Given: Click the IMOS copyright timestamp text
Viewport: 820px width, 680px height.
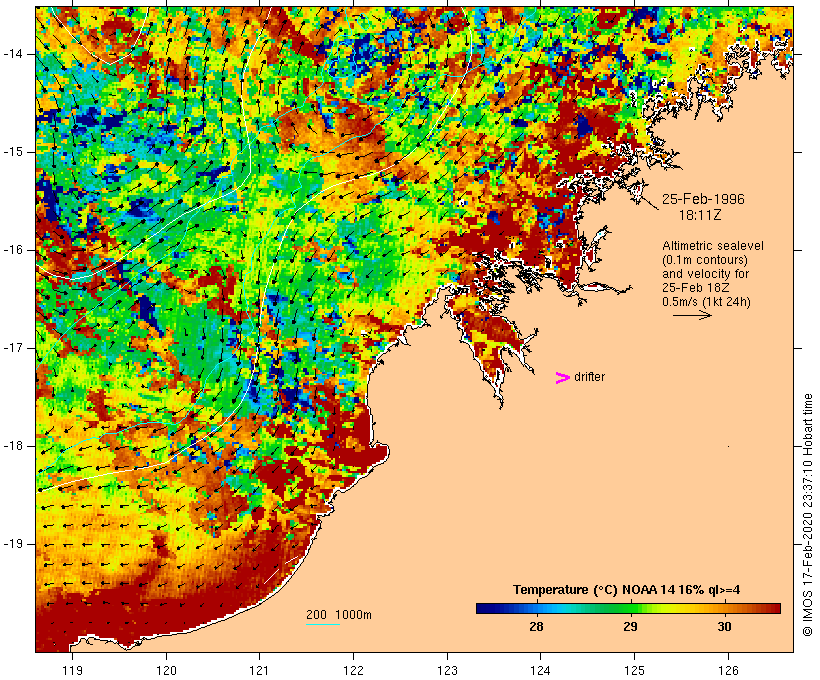Looking at the screenshot, I should pos(807,515).
